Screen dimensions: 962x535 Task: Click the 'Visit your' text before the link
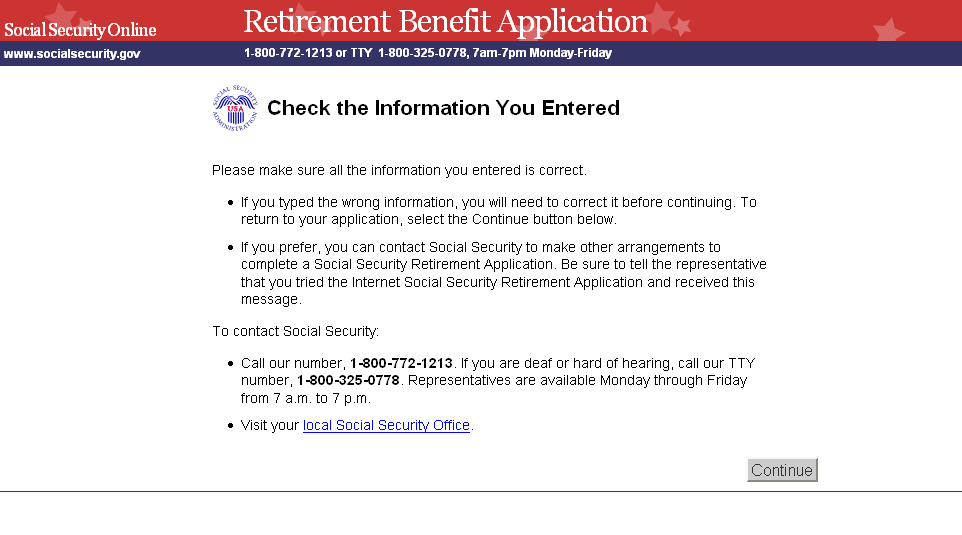[270, 425]
